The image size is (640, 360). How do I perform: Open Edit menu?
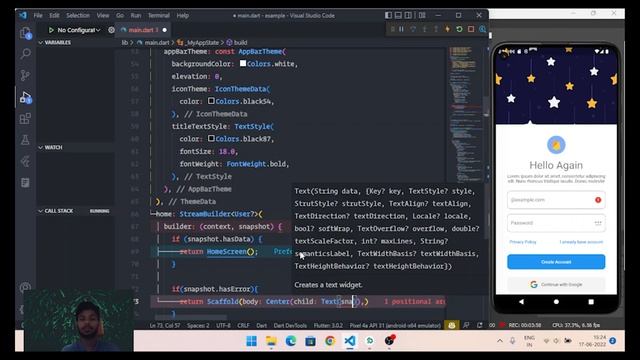pos(54,16)
